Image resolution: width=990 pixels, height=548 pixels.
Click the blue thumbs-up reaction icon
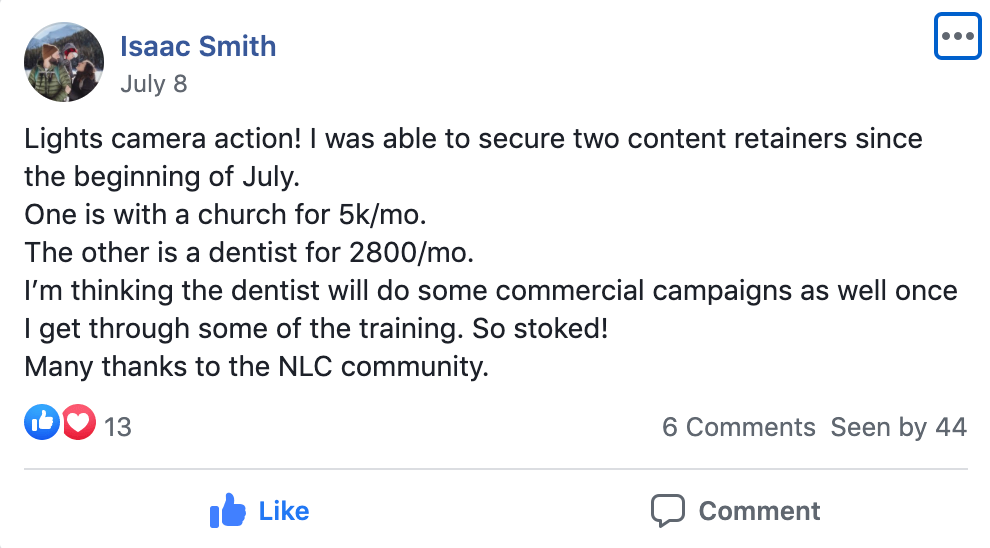pos(41,424)
